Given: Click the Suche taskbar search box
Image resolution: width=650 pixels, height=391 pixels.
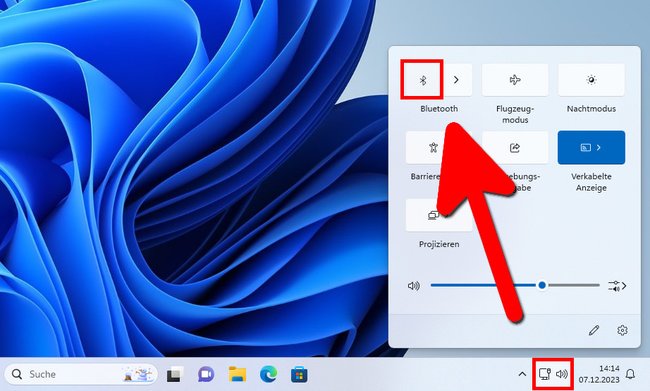Looking at the screenshot, I should tap(81, 374).
